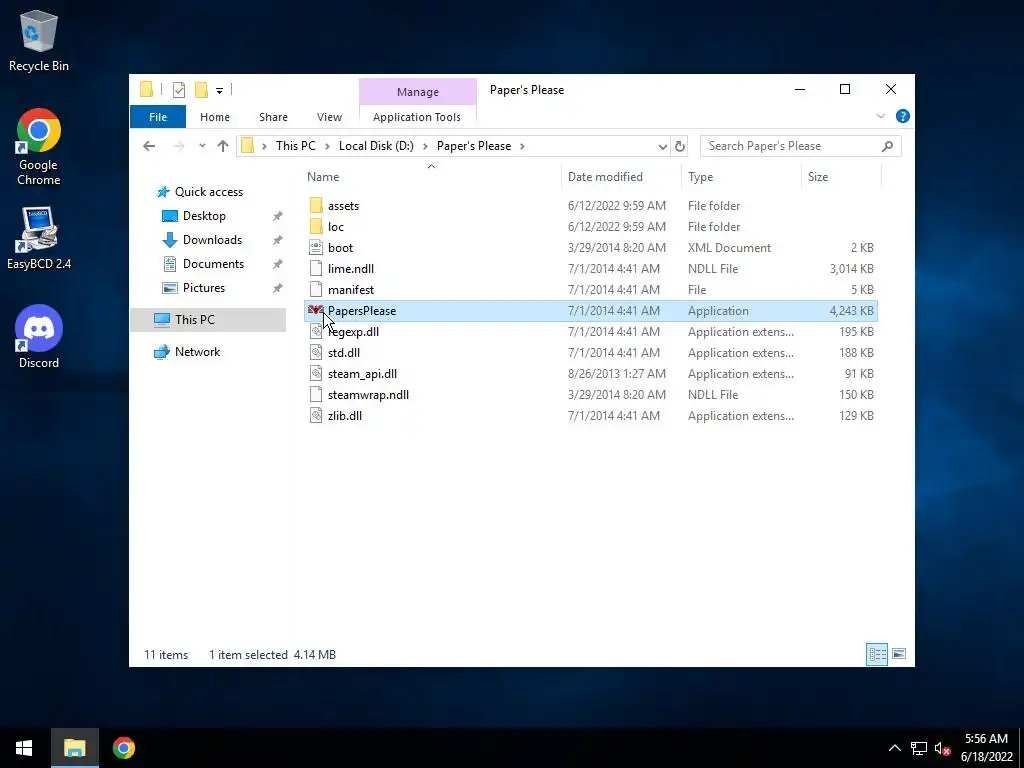This screenshot has width=1024, height=768.
Task: Select the boot XML document icon
Action: pos(316,248)
